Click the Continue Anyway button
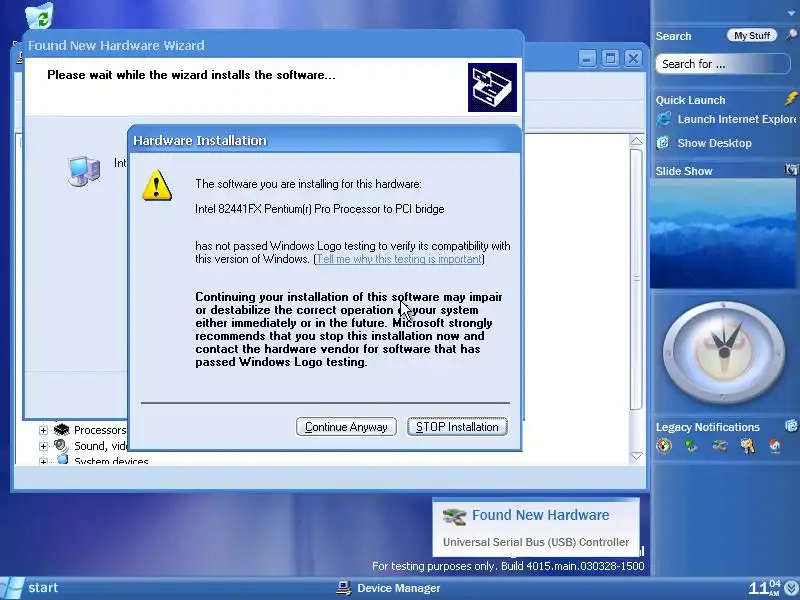The image size is (800, 600). [346, 427]
